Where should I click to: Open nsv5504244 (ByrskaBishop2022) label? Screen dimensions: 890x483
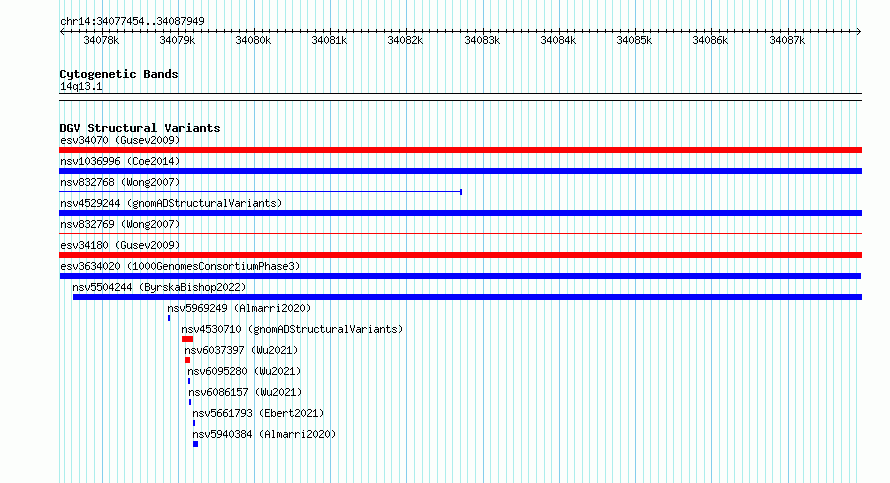click(x=159, y=287)
